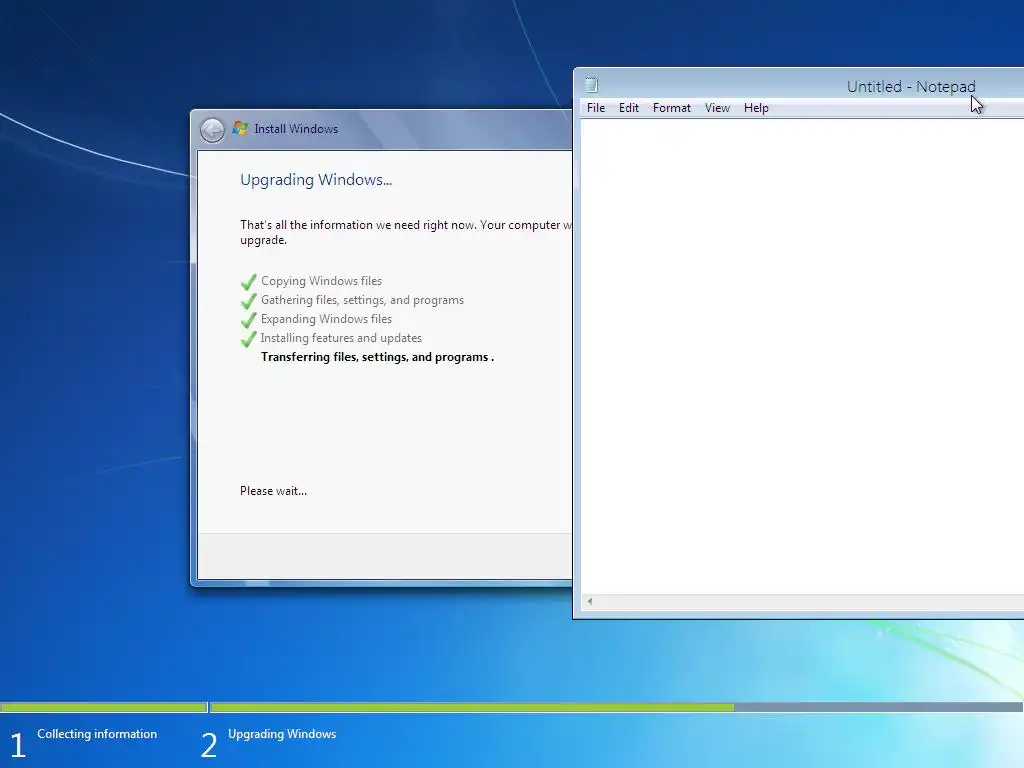Click the Untitled - Notepad title text

pos(911,86)
